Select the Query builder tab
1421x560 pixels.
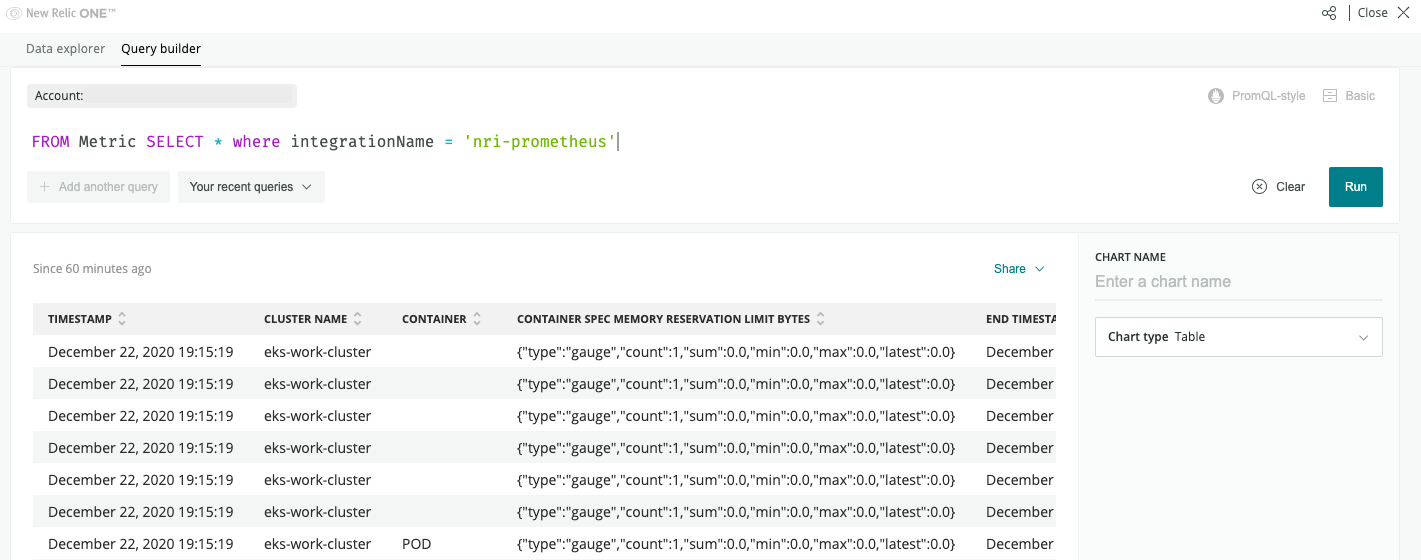tap(161, 48)
